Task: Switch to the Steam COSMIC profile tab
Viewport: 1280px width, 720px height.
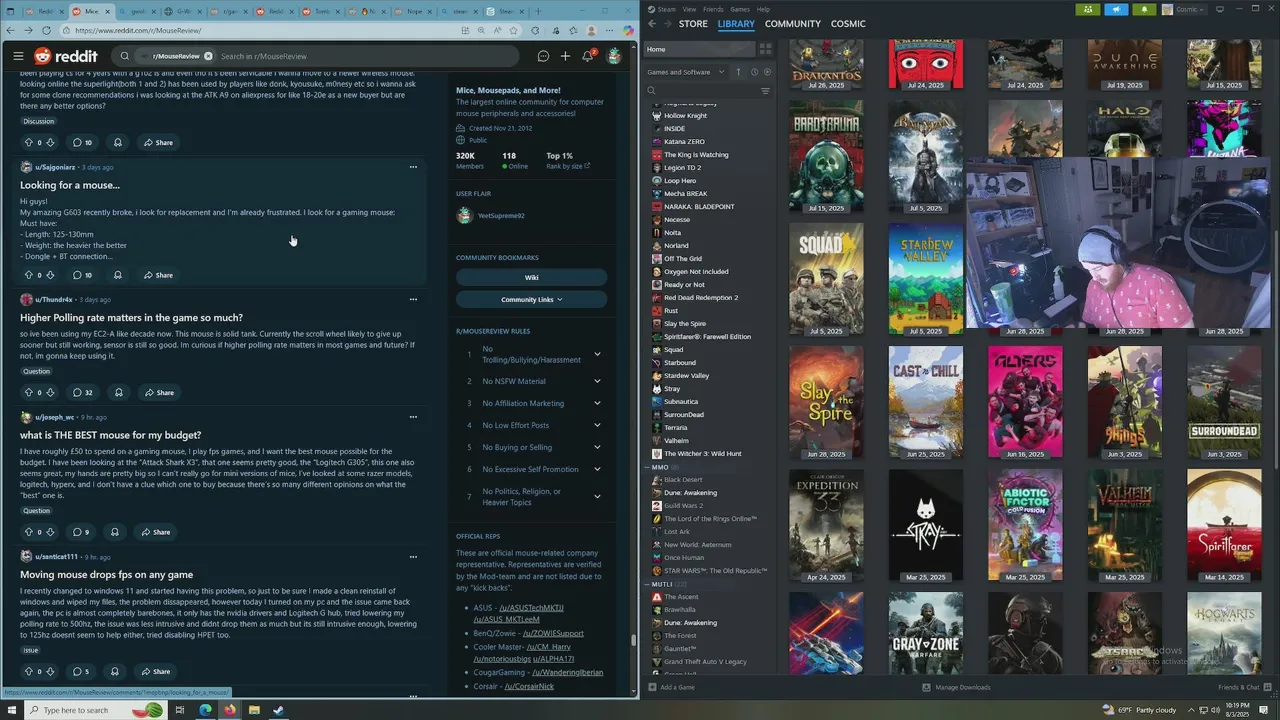Action: tap(848, 23)
